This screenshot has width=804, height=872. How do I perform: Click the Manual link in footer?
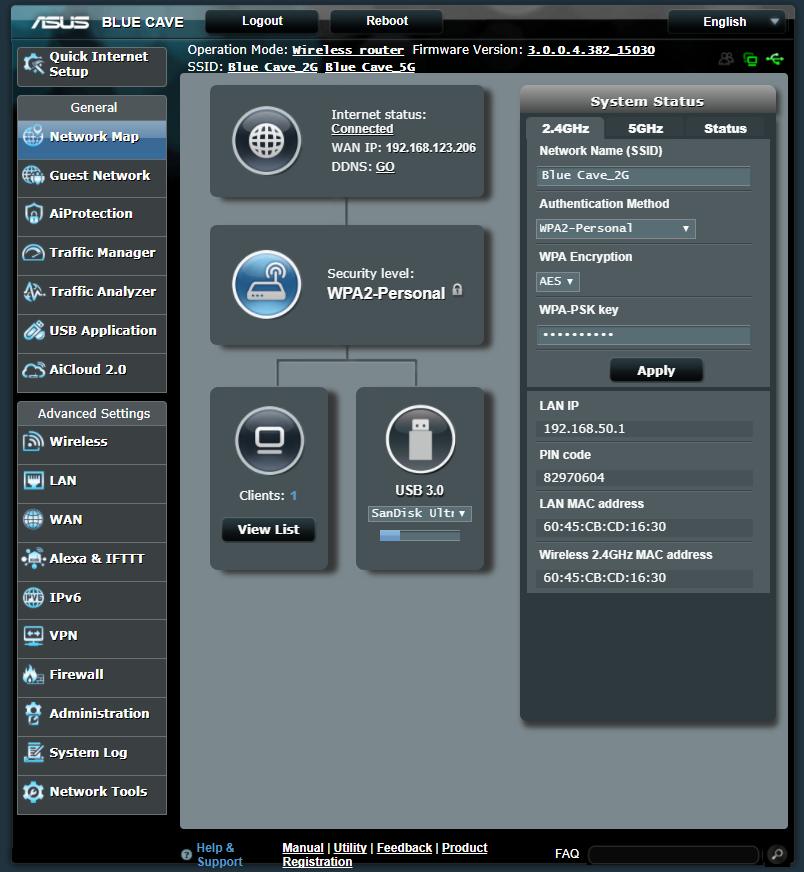point(302,848)
